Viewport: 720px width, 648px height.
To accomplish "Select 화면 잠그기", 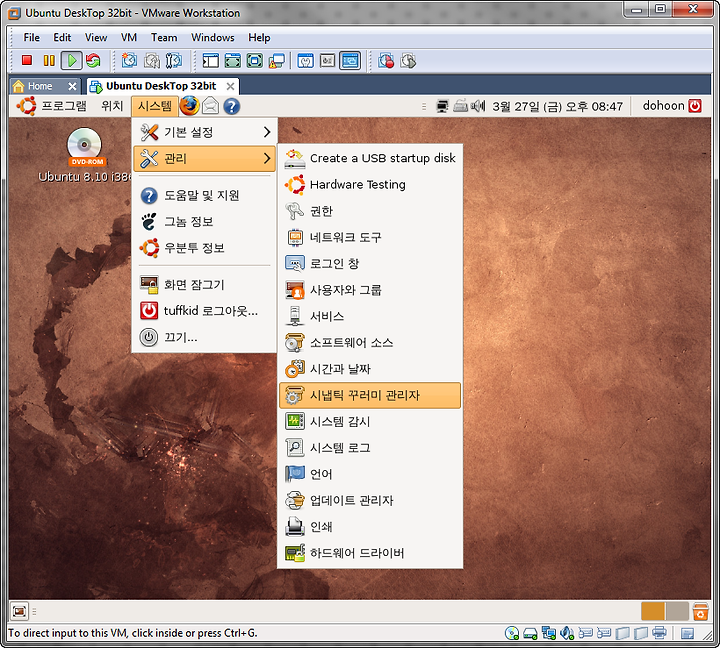I will (x=204, y=285).
